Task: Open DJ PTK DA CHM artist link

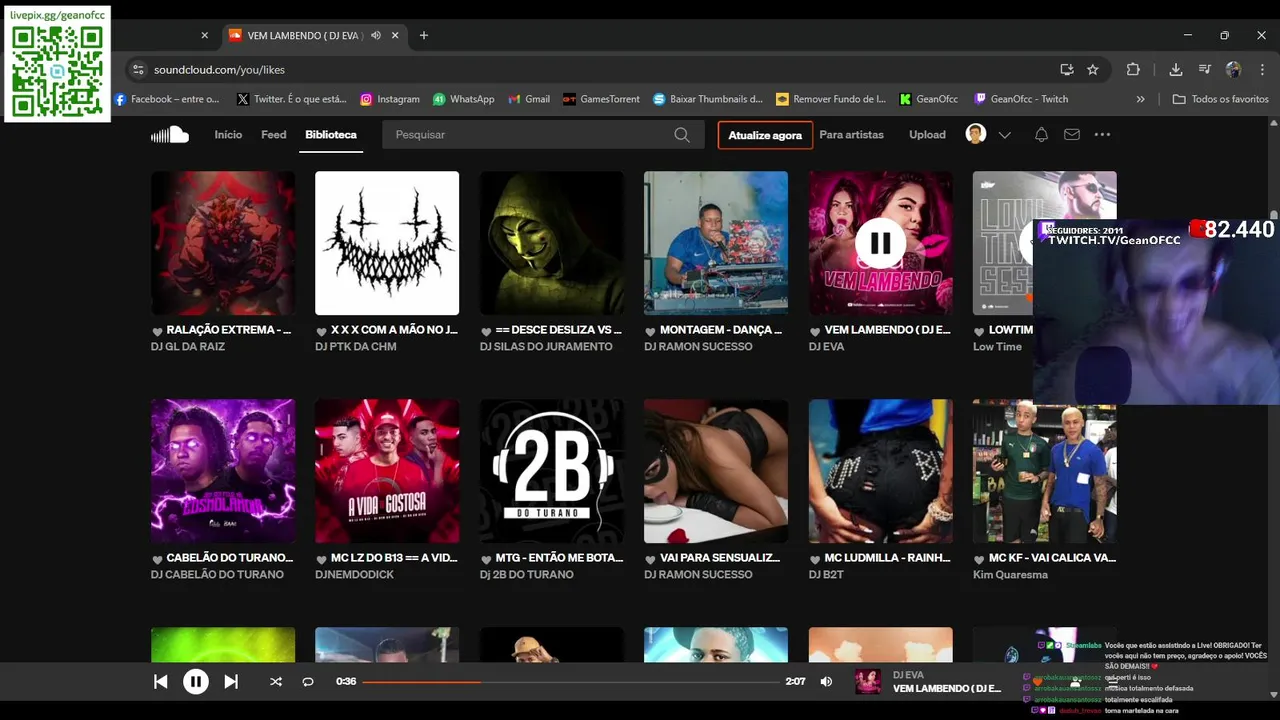Action: [x=356, y=347]
